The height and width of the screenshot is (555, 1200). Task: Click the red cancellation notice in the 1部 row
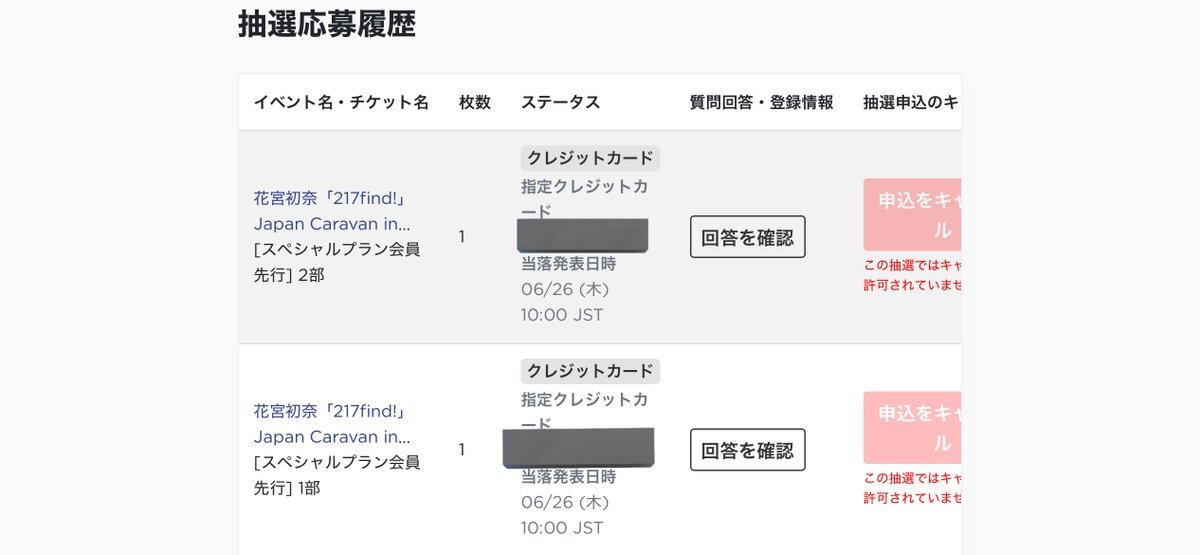point(912,488)
